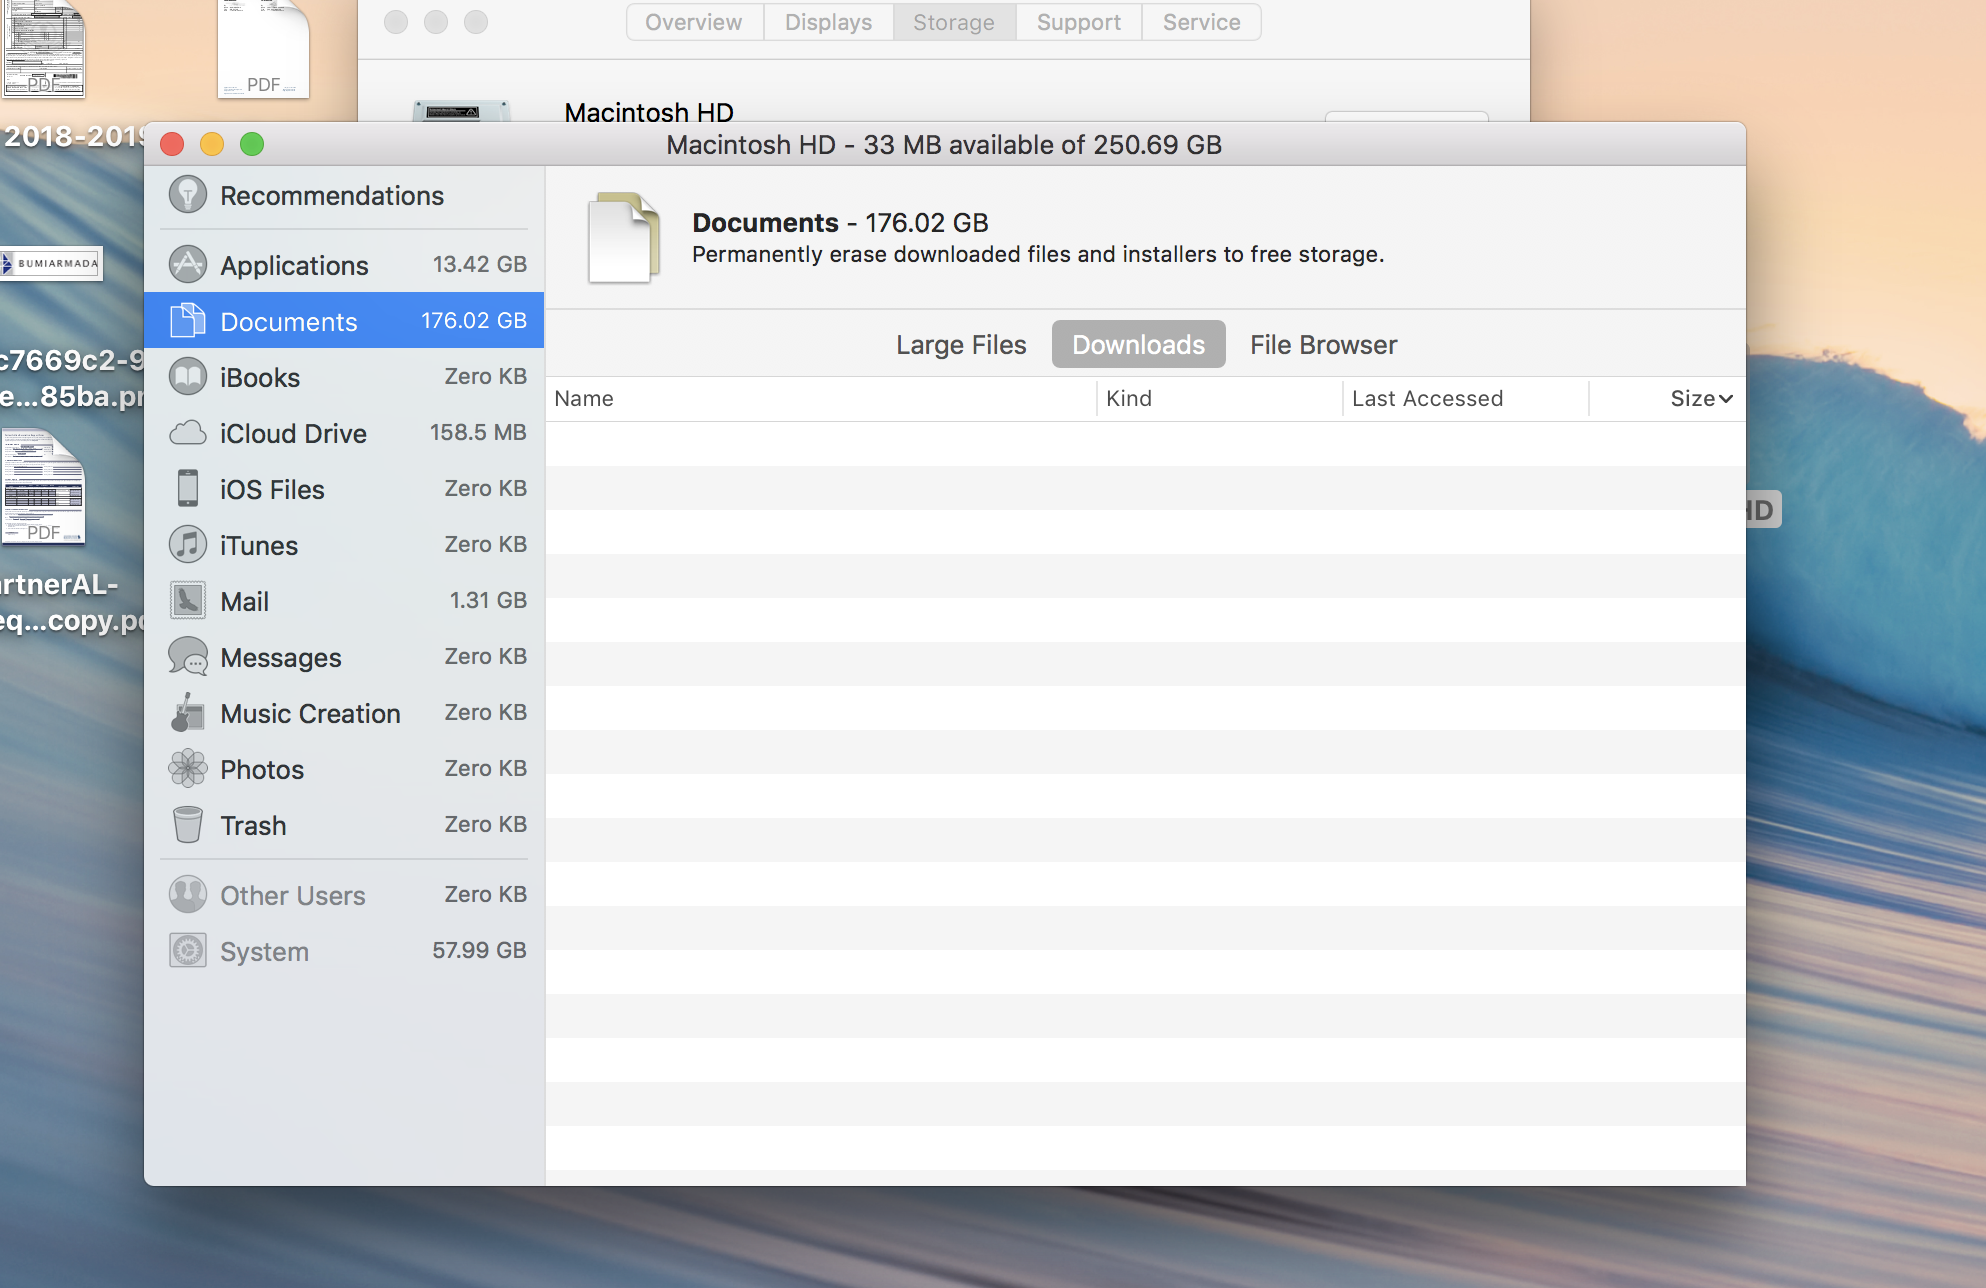1986x1288 pixels.
Task: Select the iOS Files phone icon
Action: [188, 489]
